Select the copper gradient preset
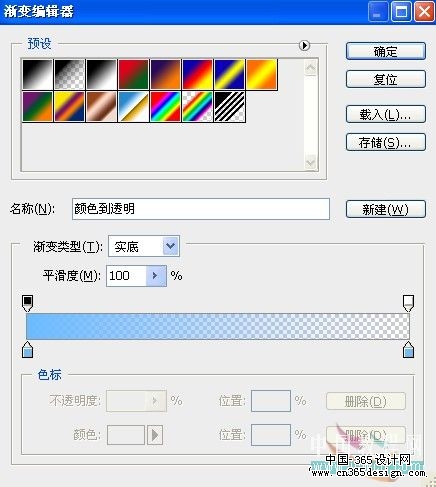 pos(102,106)
